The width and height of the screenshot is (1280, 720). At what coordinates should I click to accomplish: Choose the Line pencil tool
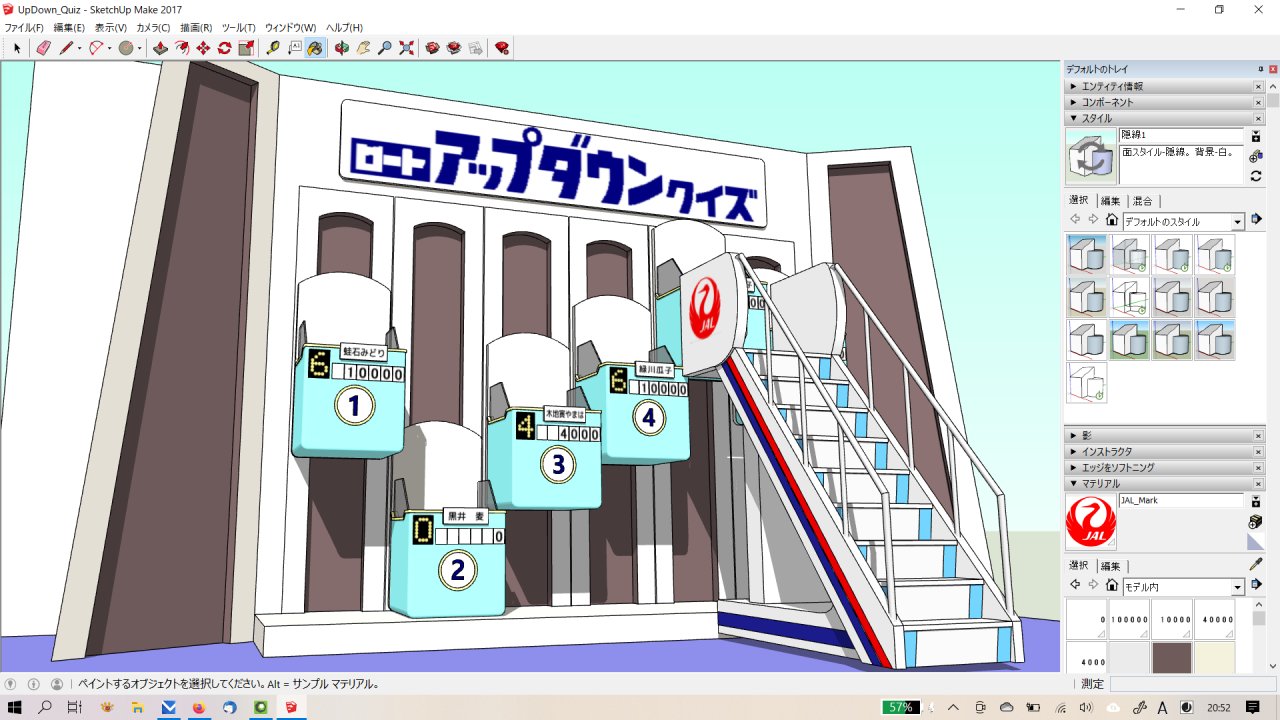click(65, 47)
